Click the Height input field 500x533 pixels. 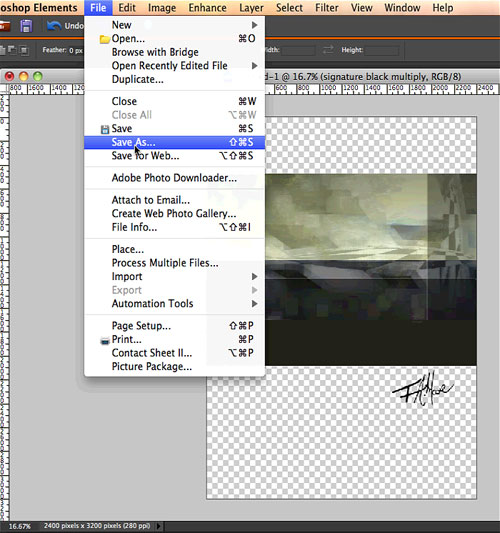[x=381, y=50]
